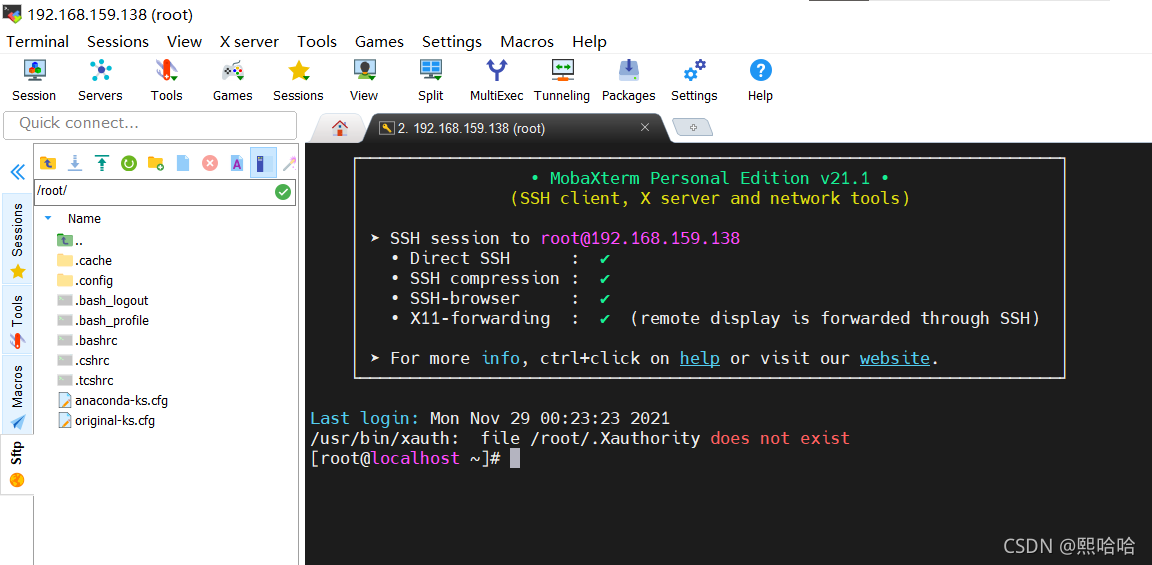
Task: Click the magic wand icon in SFTP toolbar
Action: [289, 163]
